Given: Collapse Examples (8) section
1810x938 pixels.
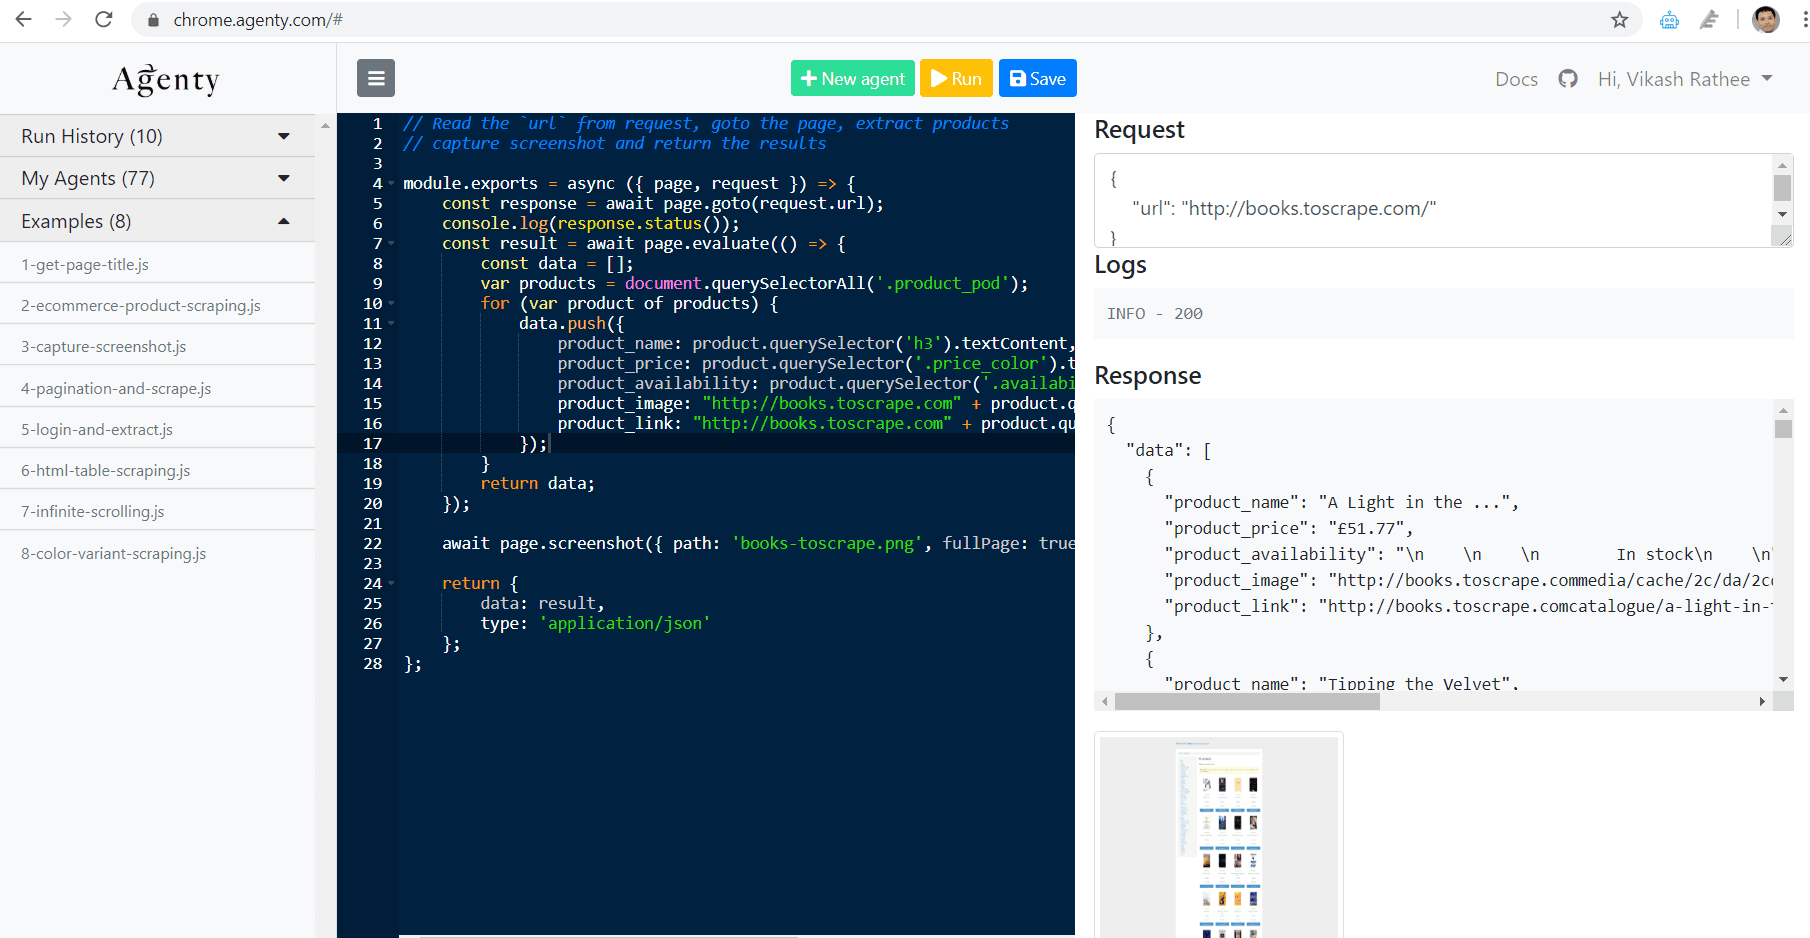Looking at the screenshot, I should 157,221.
